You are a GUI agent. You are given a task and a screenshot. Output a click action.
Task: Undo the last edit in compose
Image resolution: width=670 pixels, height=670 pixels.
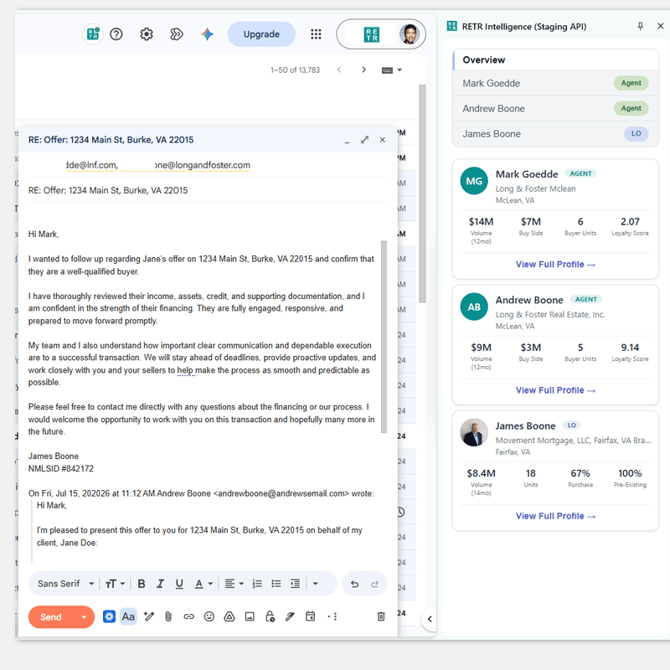point(355,584)
